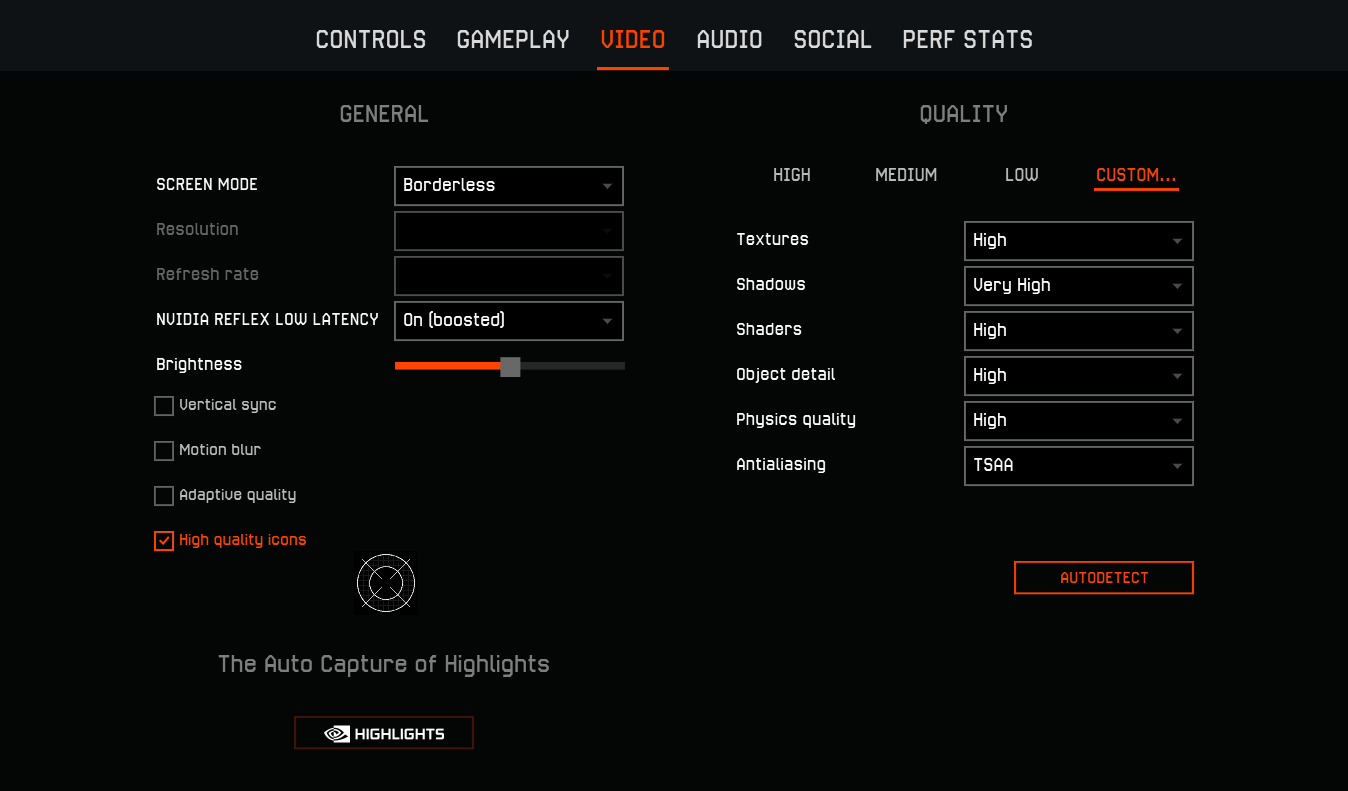Viewport: 1348px width, 791px height.
Task: Switch to the Perf Stats tab
Action: (968, 40)
